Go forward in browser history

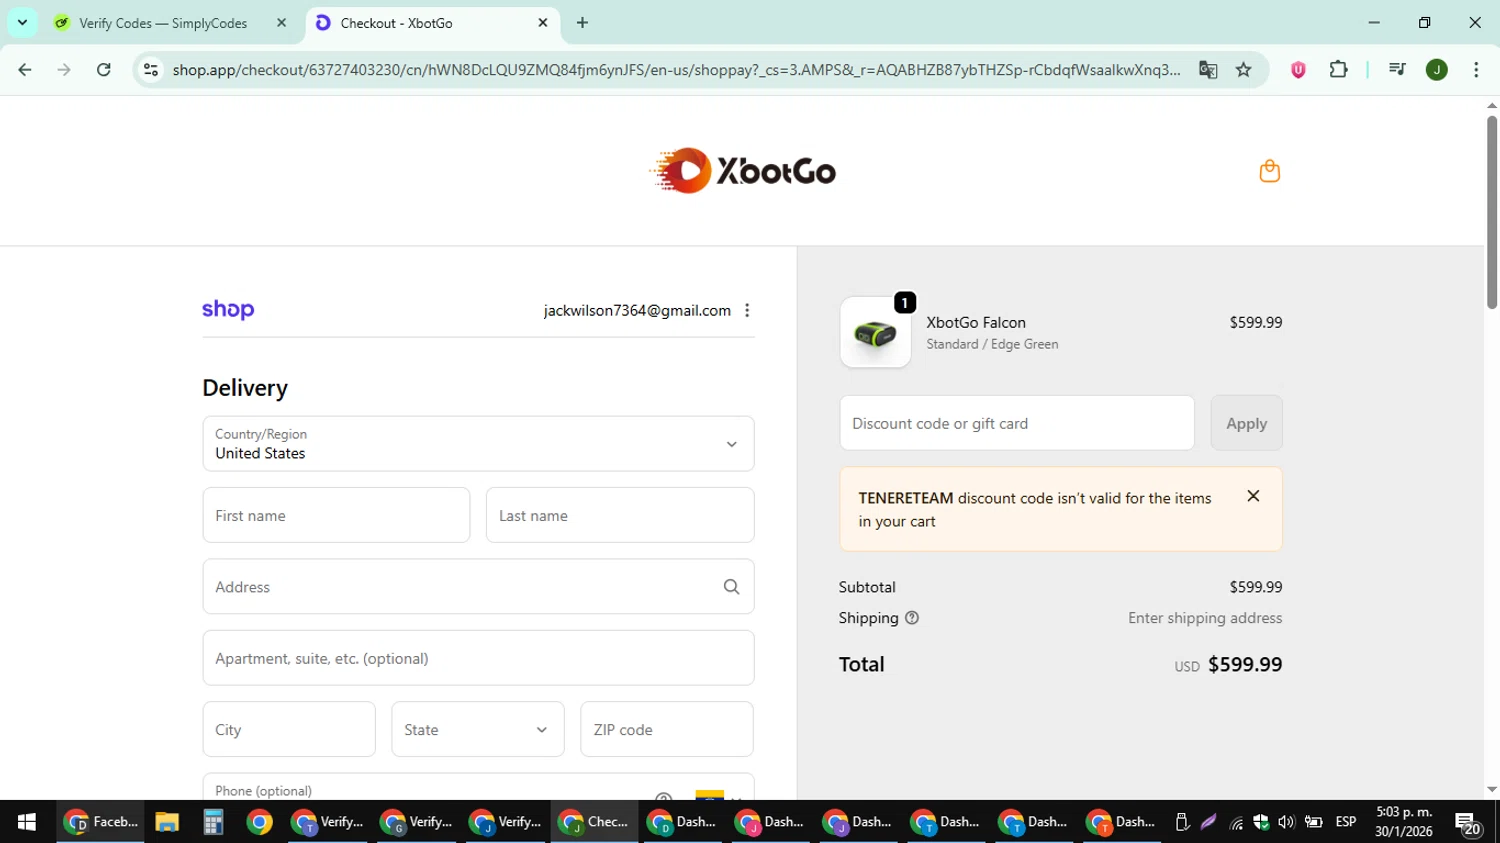(64, 70)
